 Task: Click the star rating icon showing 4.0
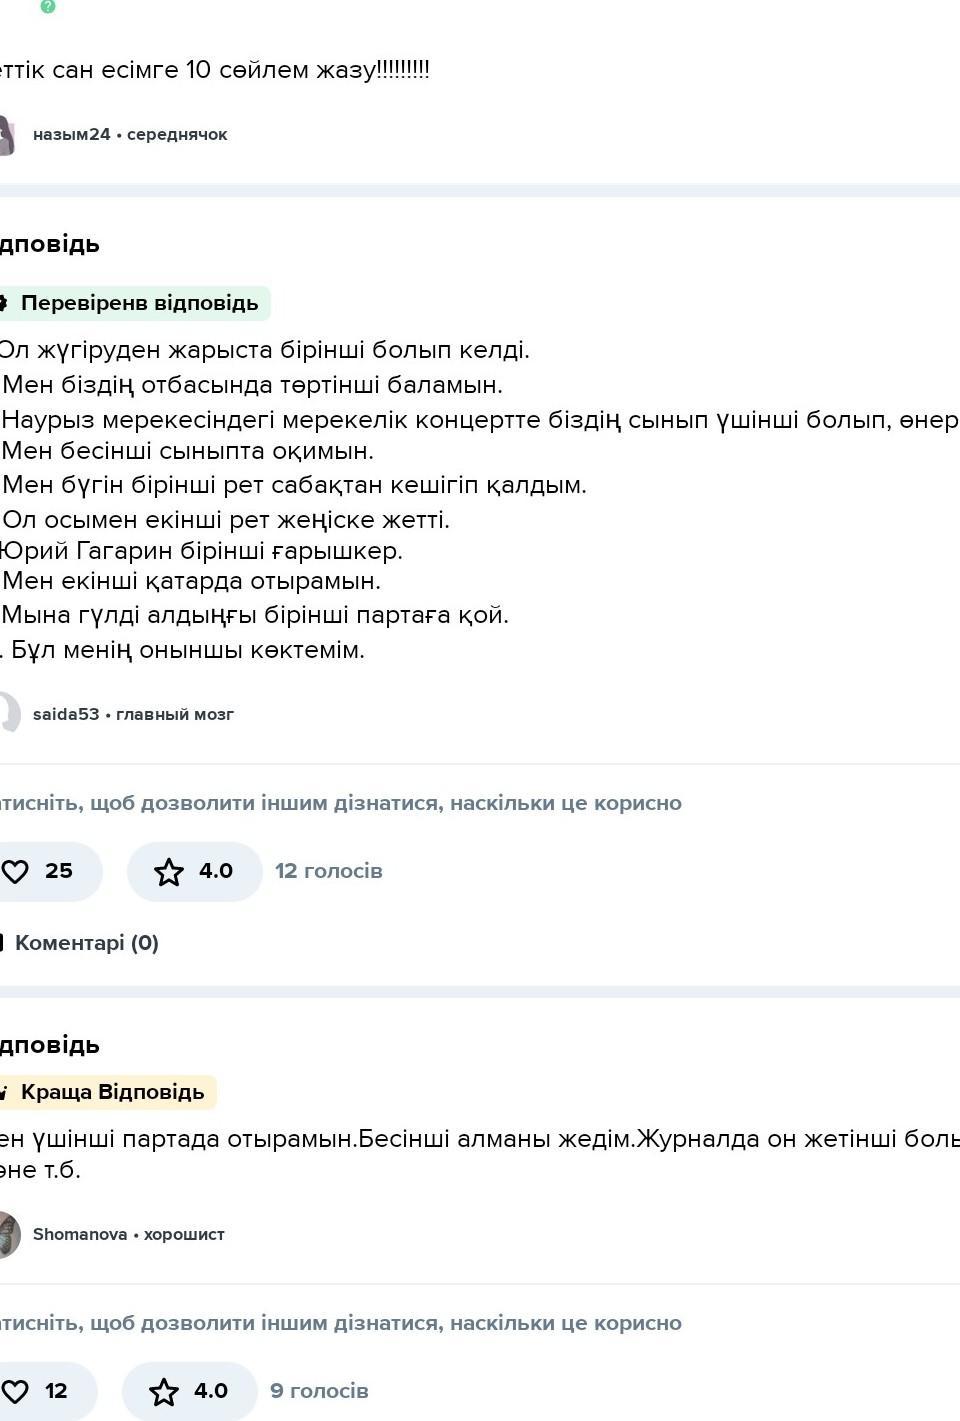169,872
